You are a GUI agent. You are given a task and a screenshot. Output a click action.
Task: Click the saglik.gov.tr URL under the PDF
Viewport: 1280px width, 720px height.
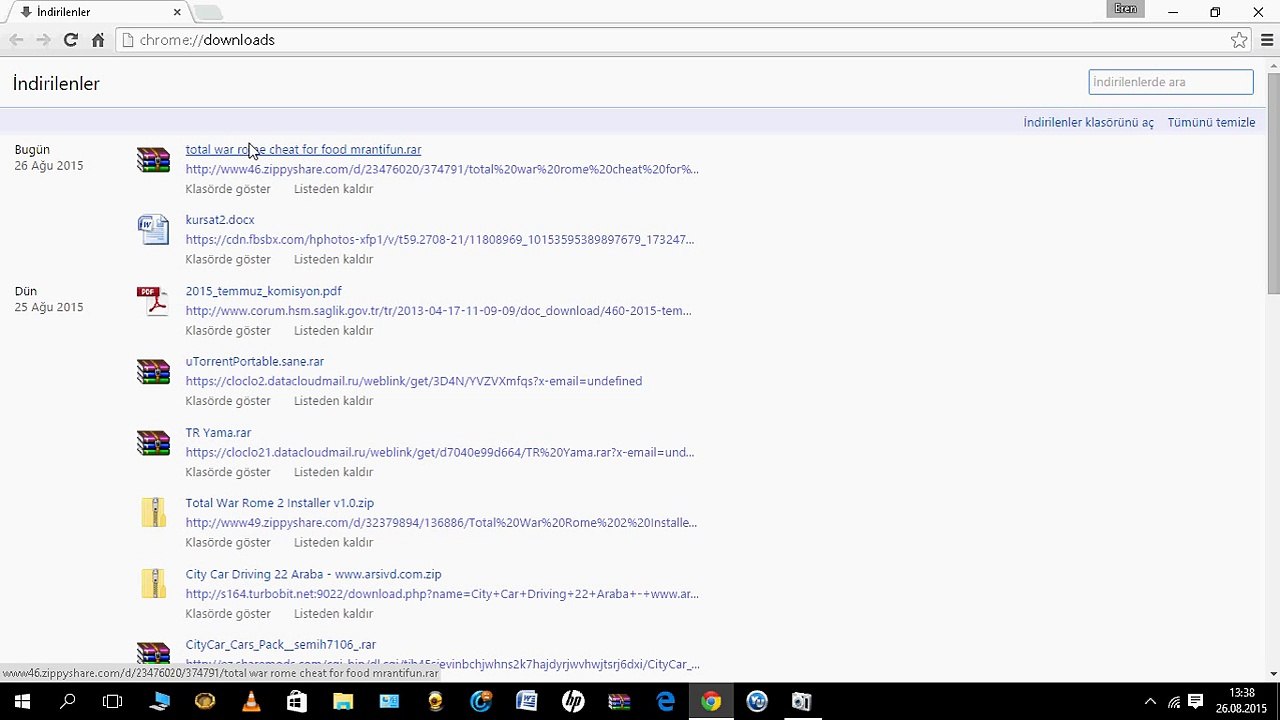pyautogui.click(x=438, y=311)
